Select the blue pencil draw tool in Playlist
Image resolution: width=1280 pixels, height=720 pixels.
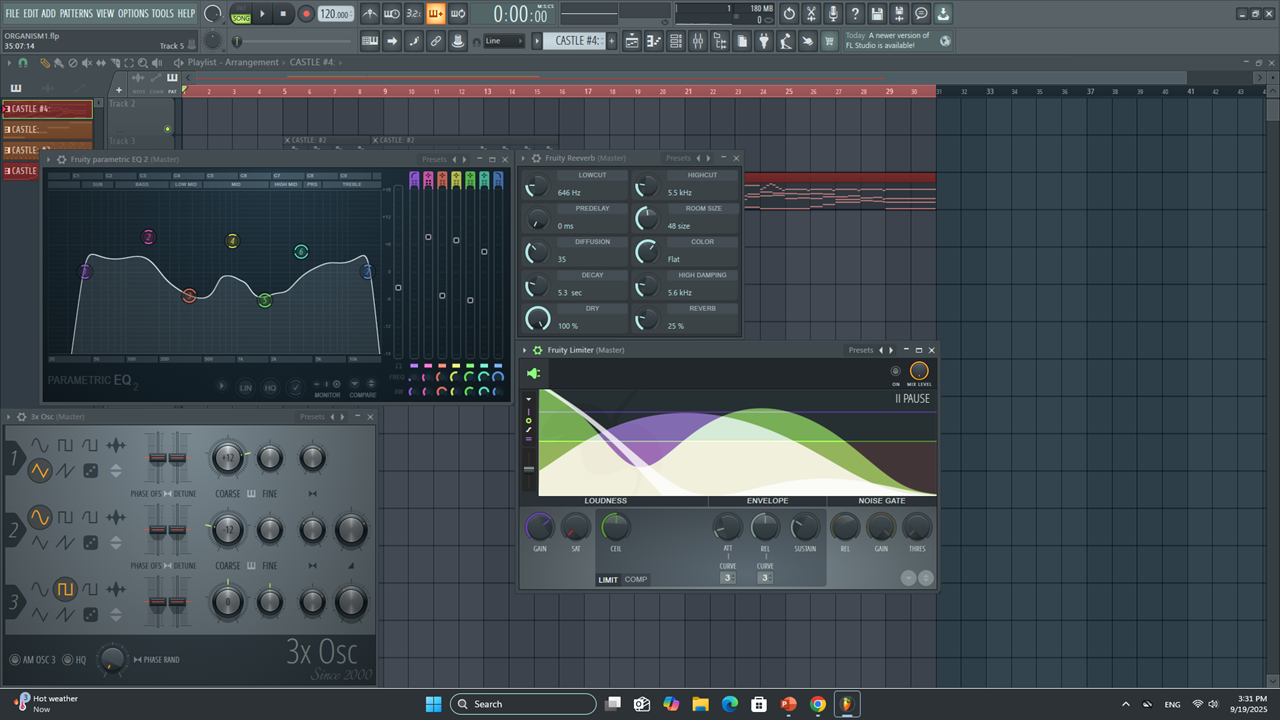pos(46,62)
